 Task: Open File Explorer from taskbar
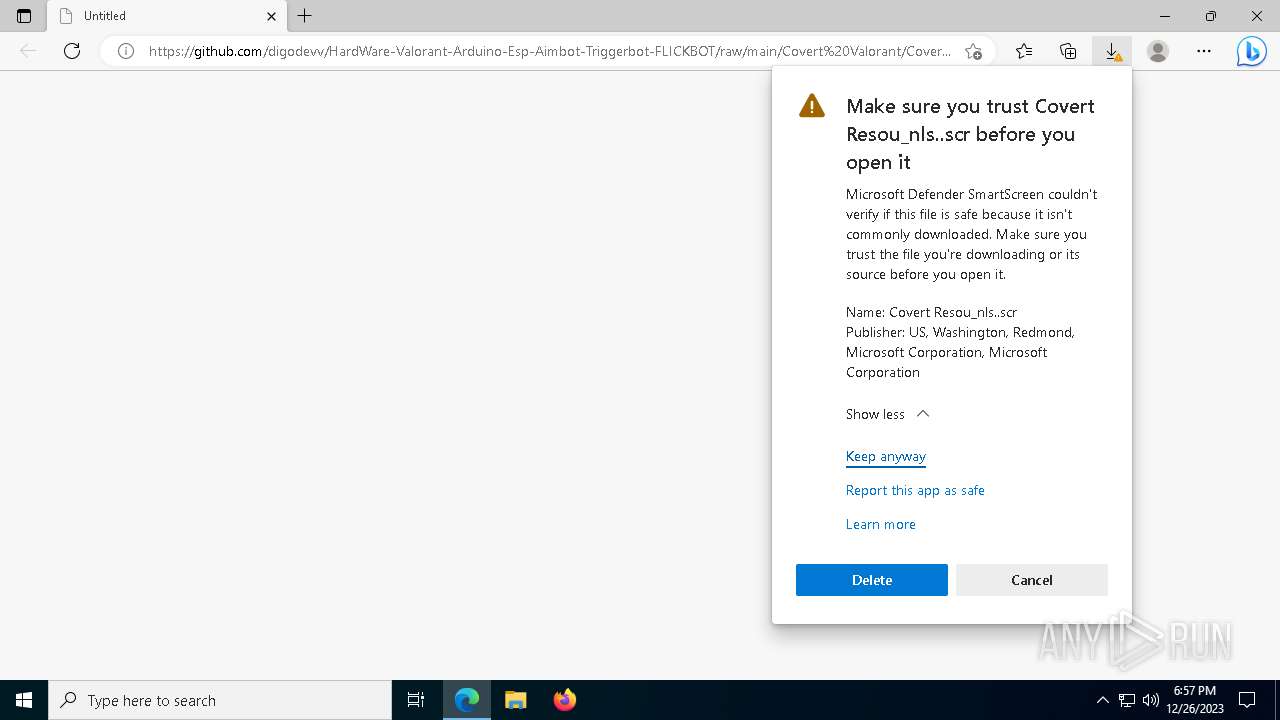(516, 700)
